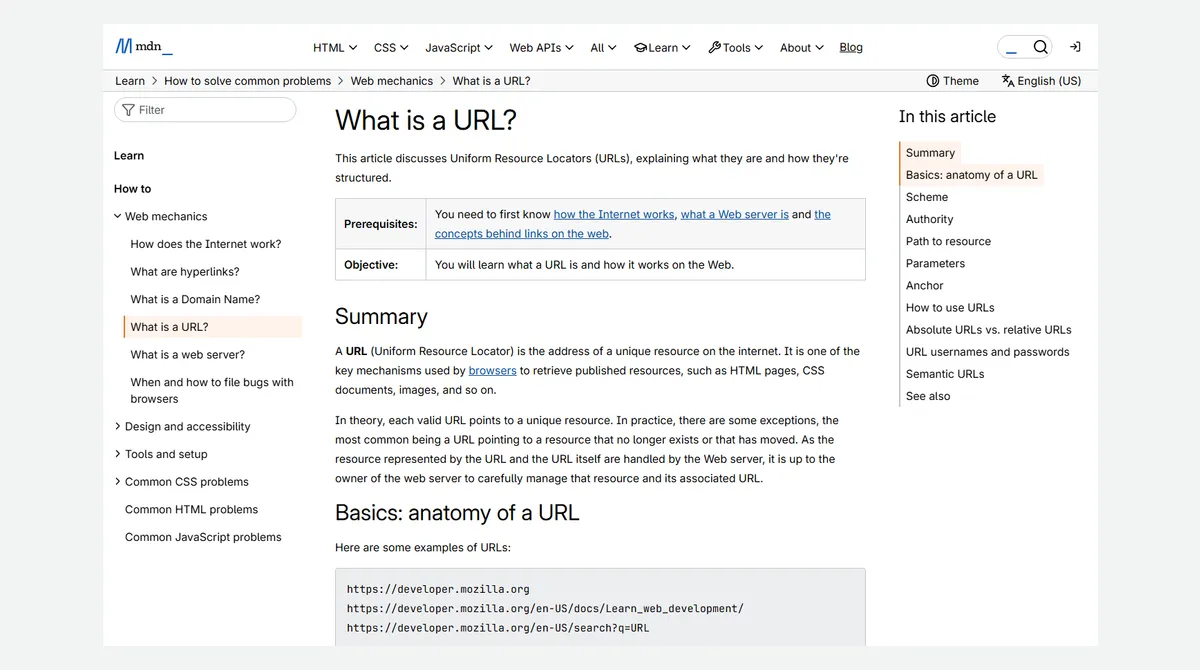Jump to Parameters section
Image resolution: width=1200 pixels, height=670 pixels.
click(935, 263)
